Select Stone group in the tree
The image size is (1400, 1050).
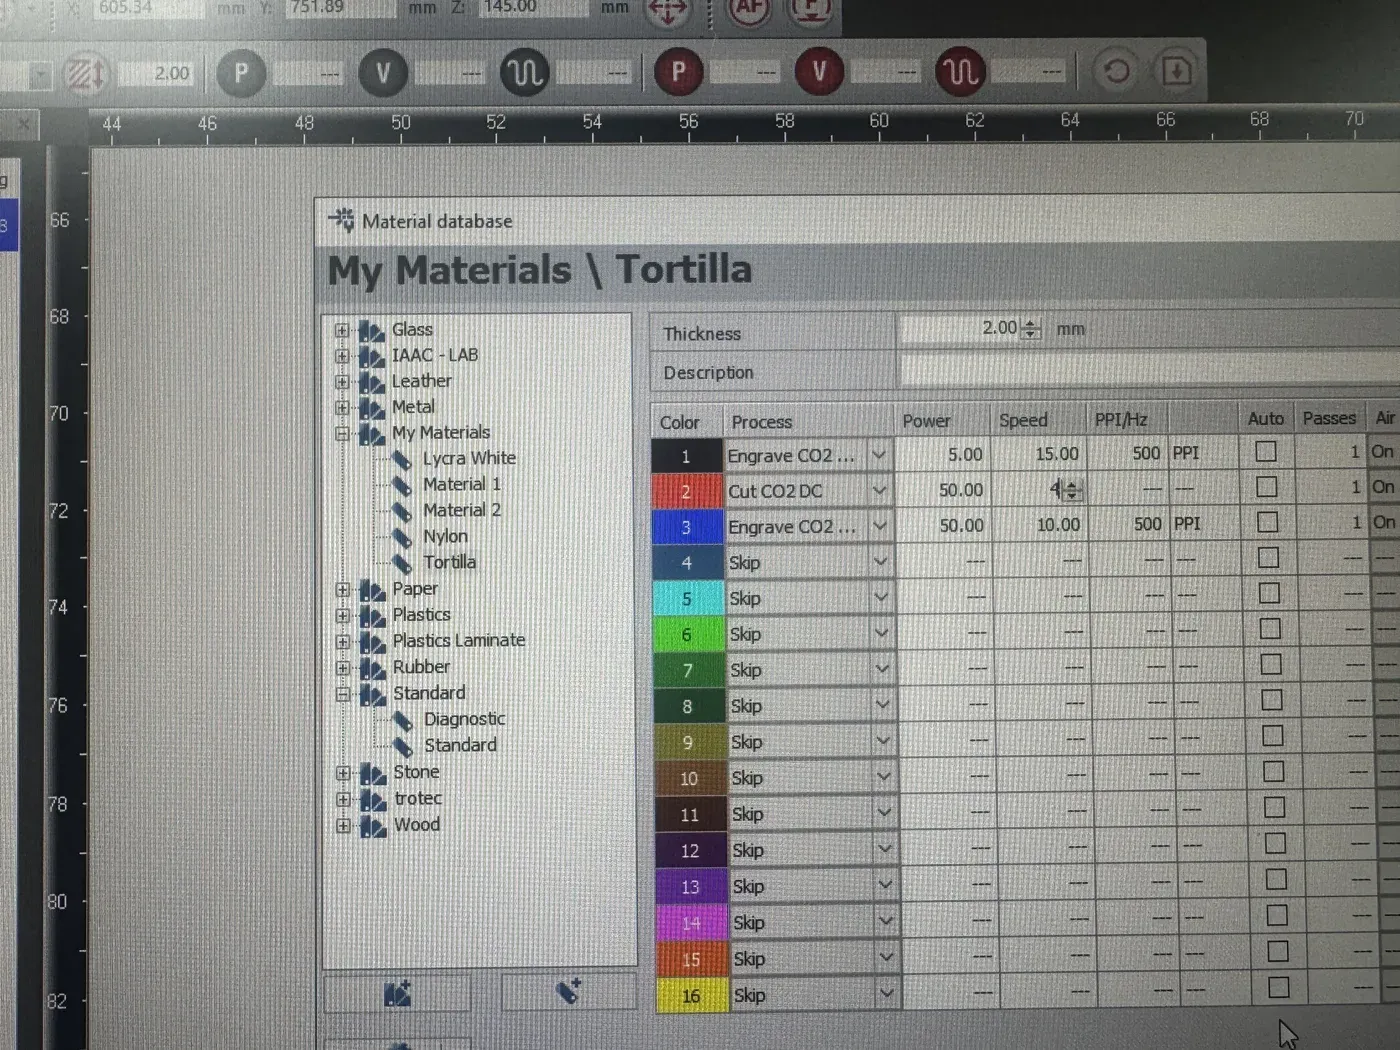pyautogui.click(x=416, y=772)
